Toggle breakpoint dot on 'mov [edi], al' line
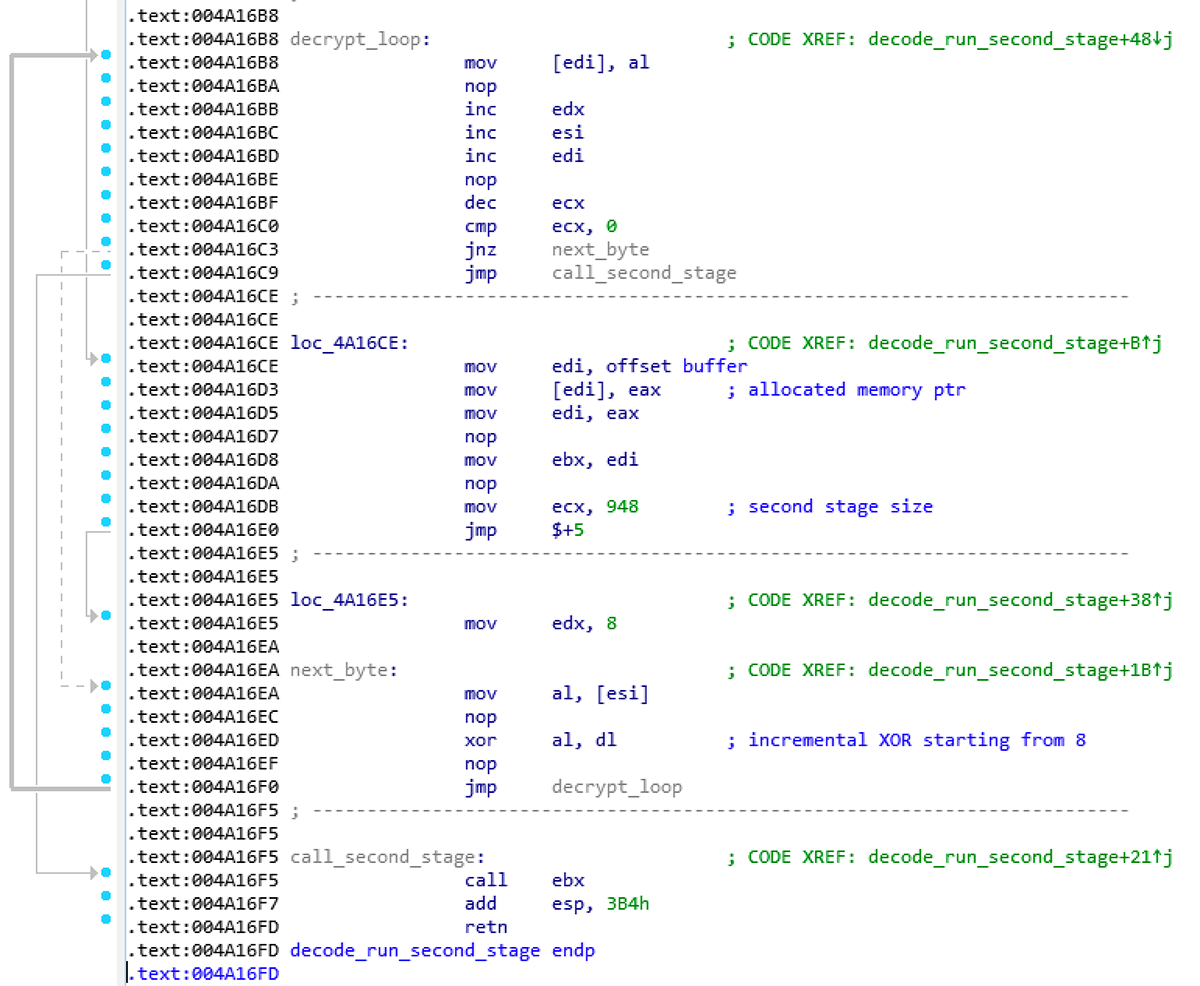Image resolution: width=1200 pixels, height=986 pixels. coord(106,55)
